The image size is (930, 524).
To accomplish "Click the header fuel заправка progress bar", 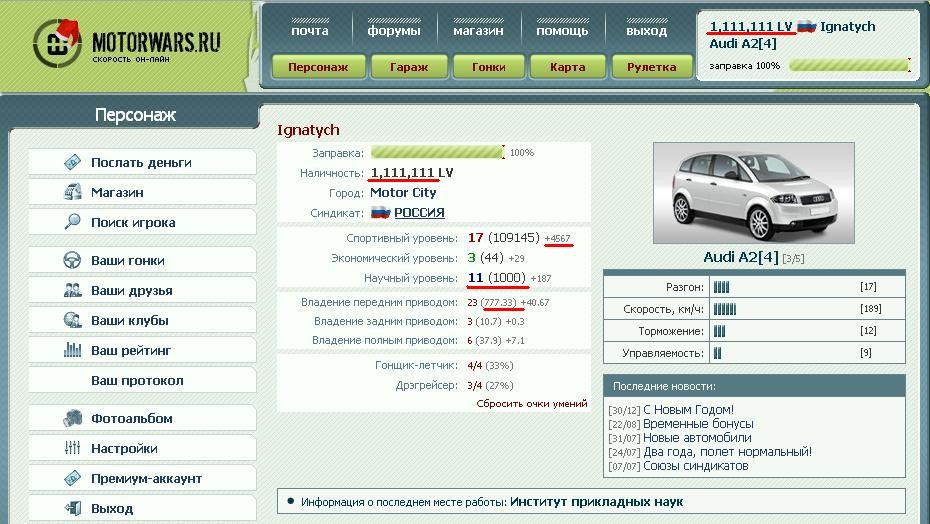I will tap(849, 65).
